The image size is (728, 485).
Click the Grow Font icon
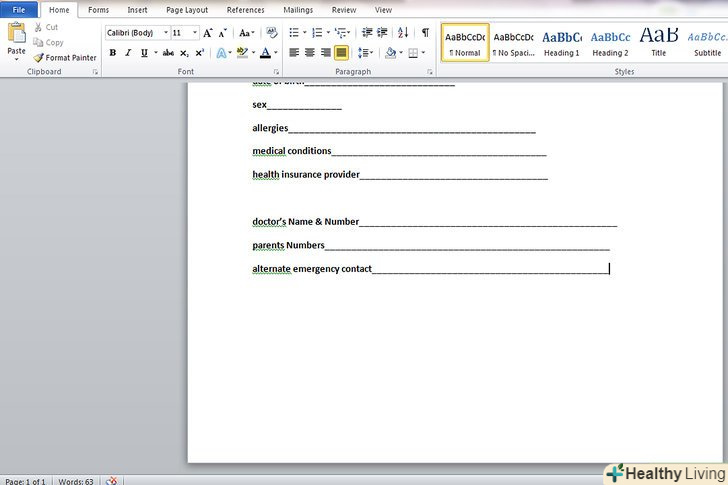click(x=208, y=33)
